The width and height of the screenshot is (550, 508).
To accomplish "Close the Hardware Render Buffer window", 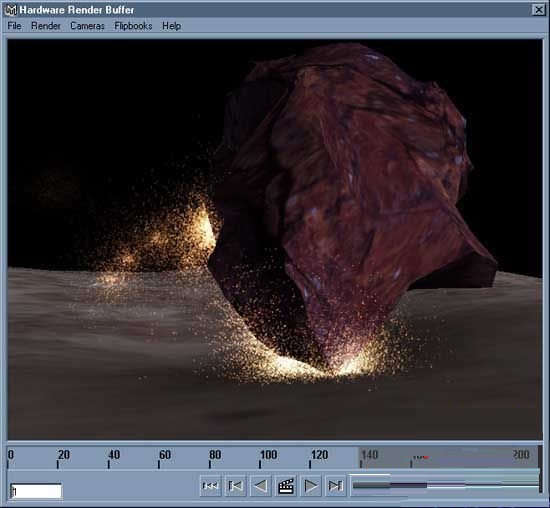I will (x=539, y=10).
